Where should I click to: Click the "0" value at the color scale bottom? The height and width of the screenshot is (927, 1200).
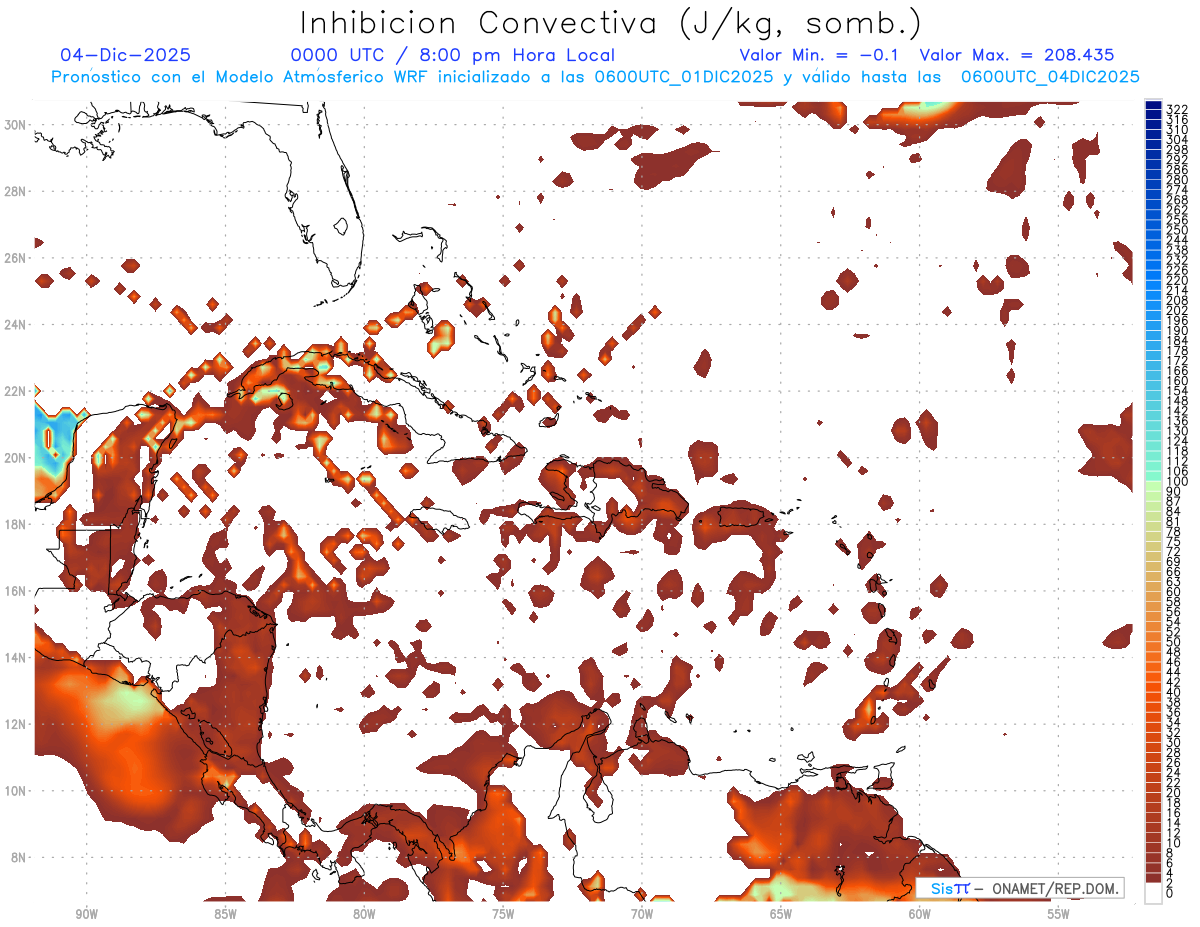[x=1171, y=894]
